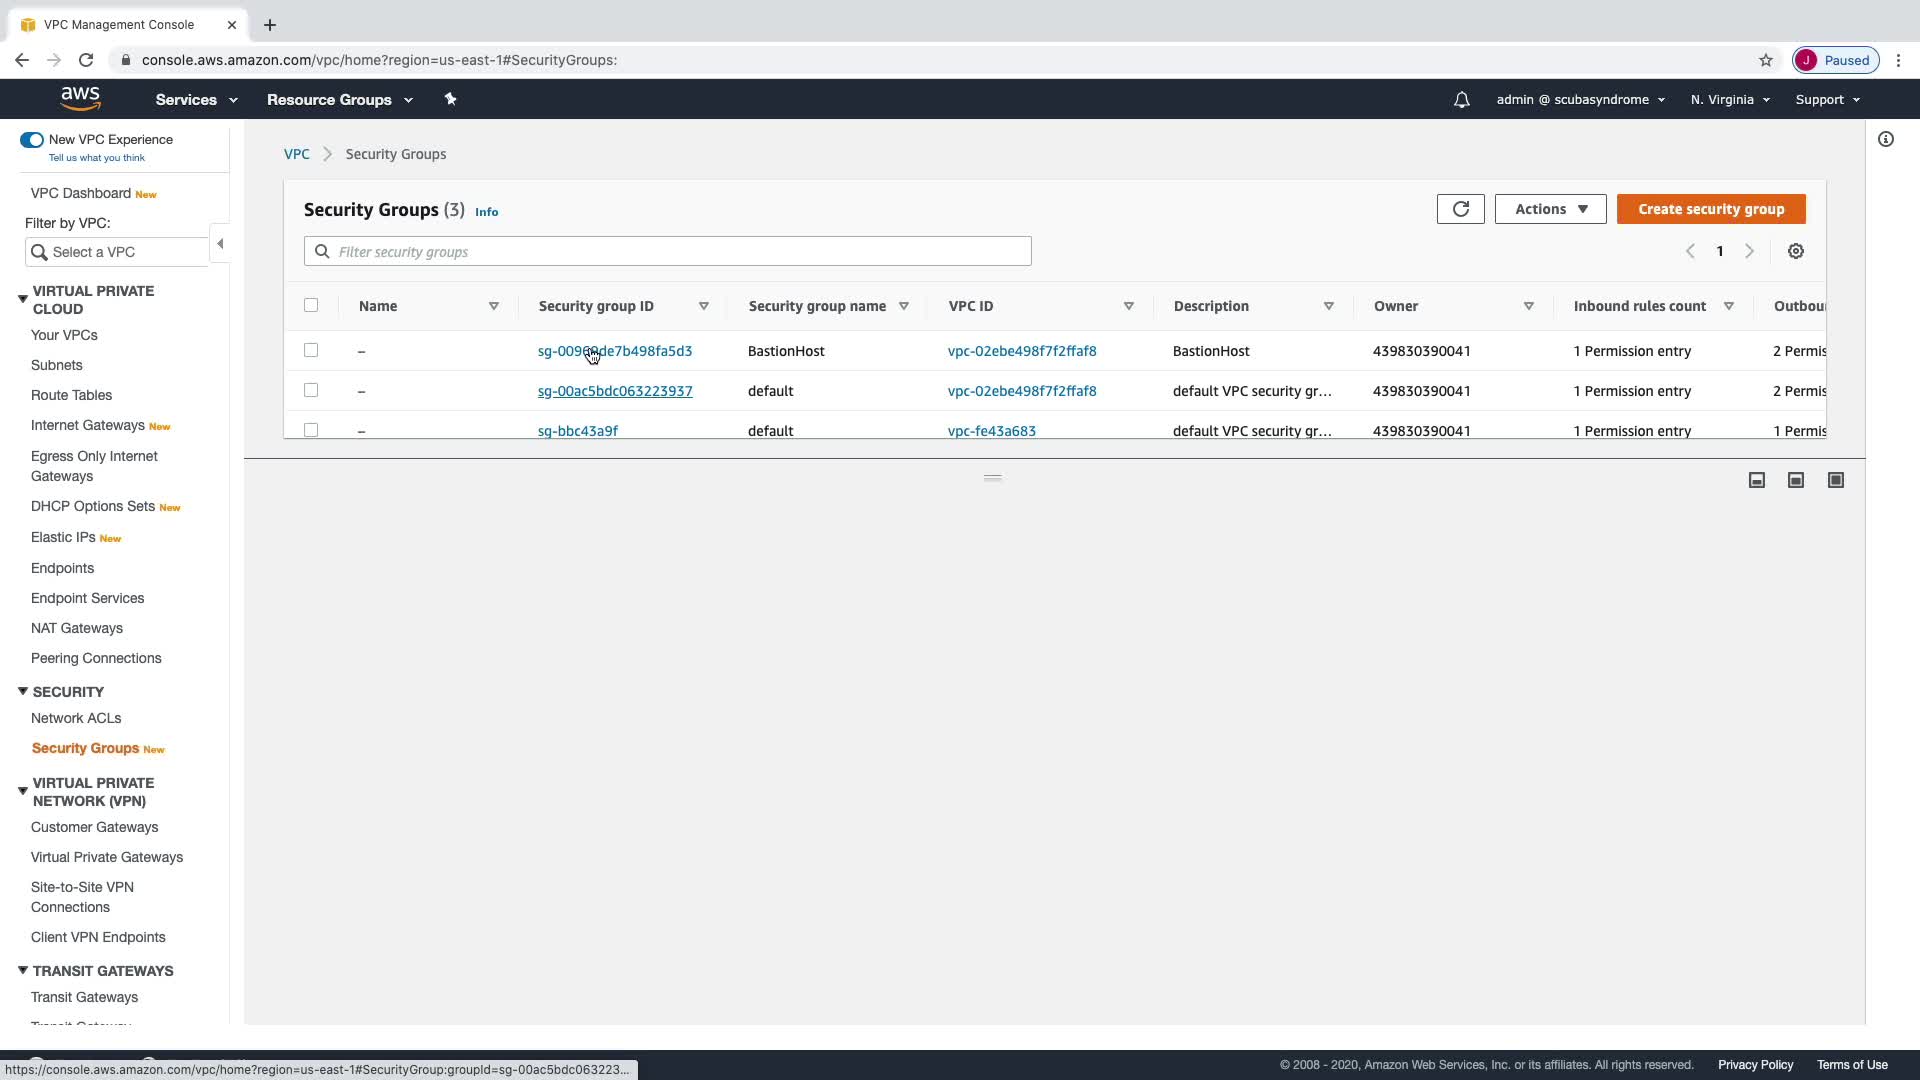Open the sg-bbc43a9f security group link

[x=577, y=431]
